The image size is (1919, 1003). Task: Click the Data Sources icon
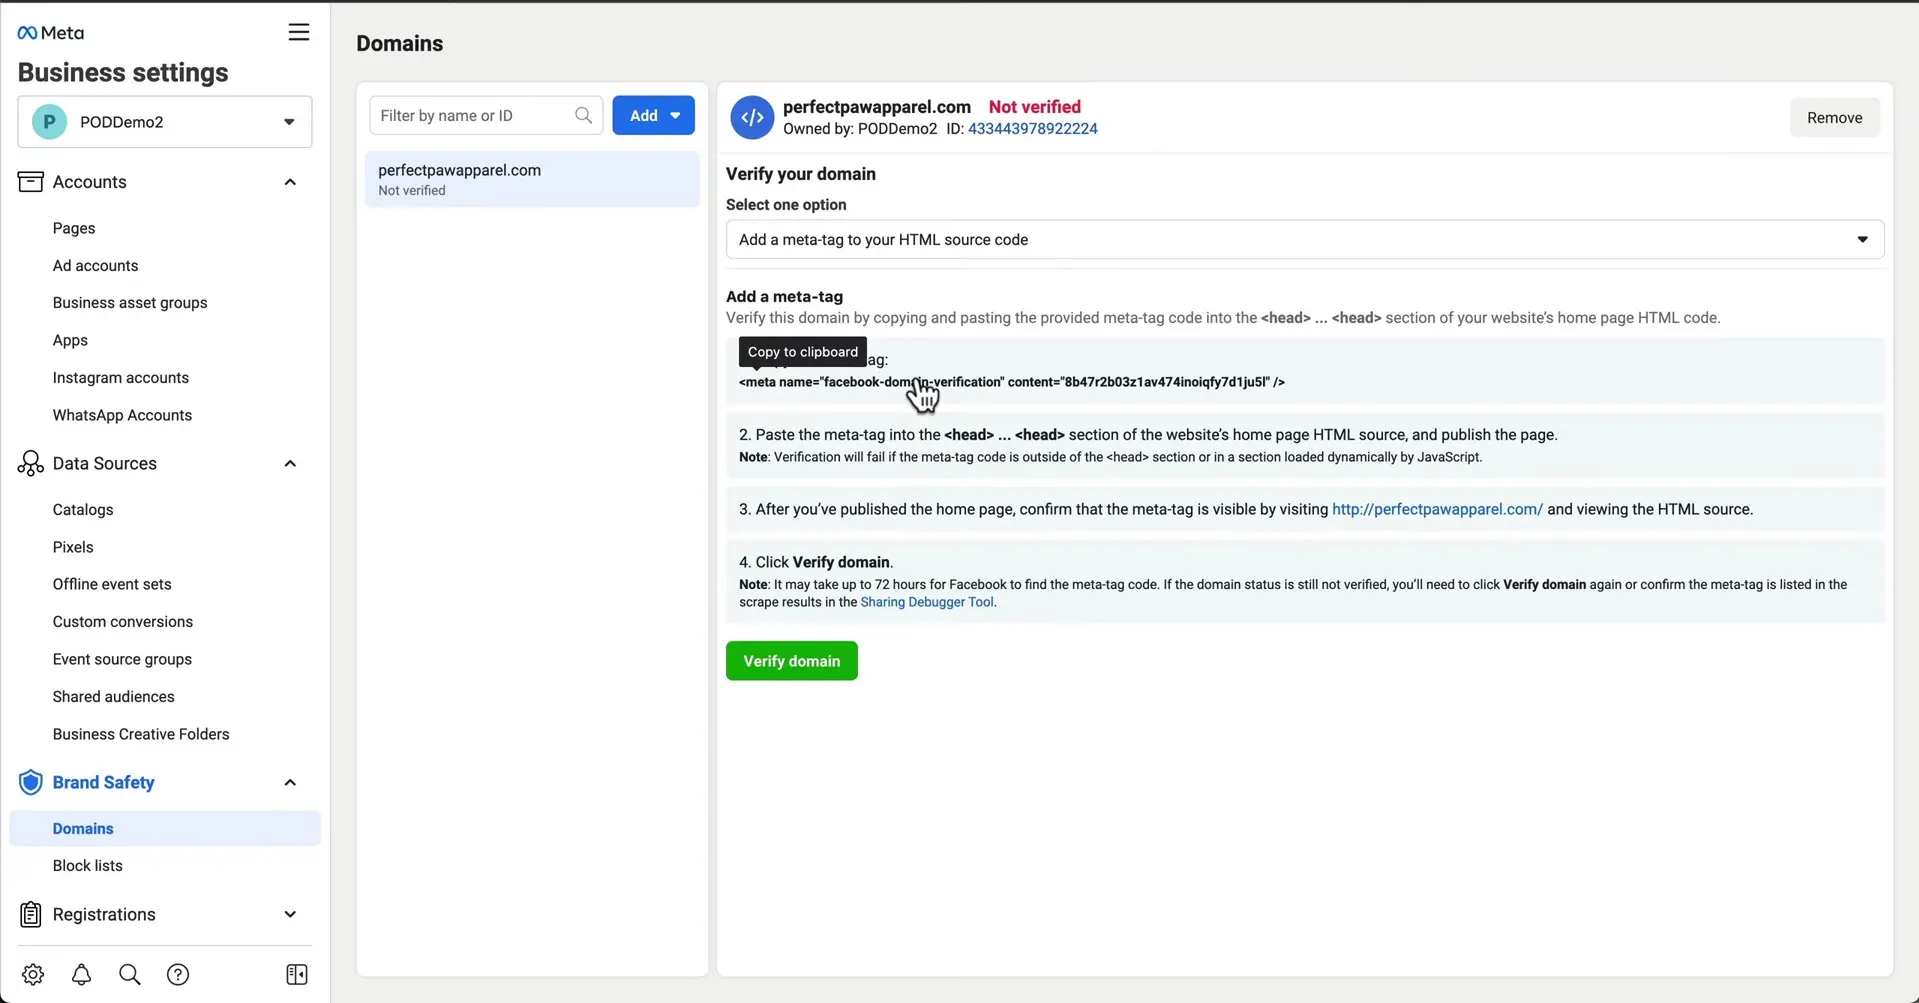pyautogui.click(x=31, y=463)
